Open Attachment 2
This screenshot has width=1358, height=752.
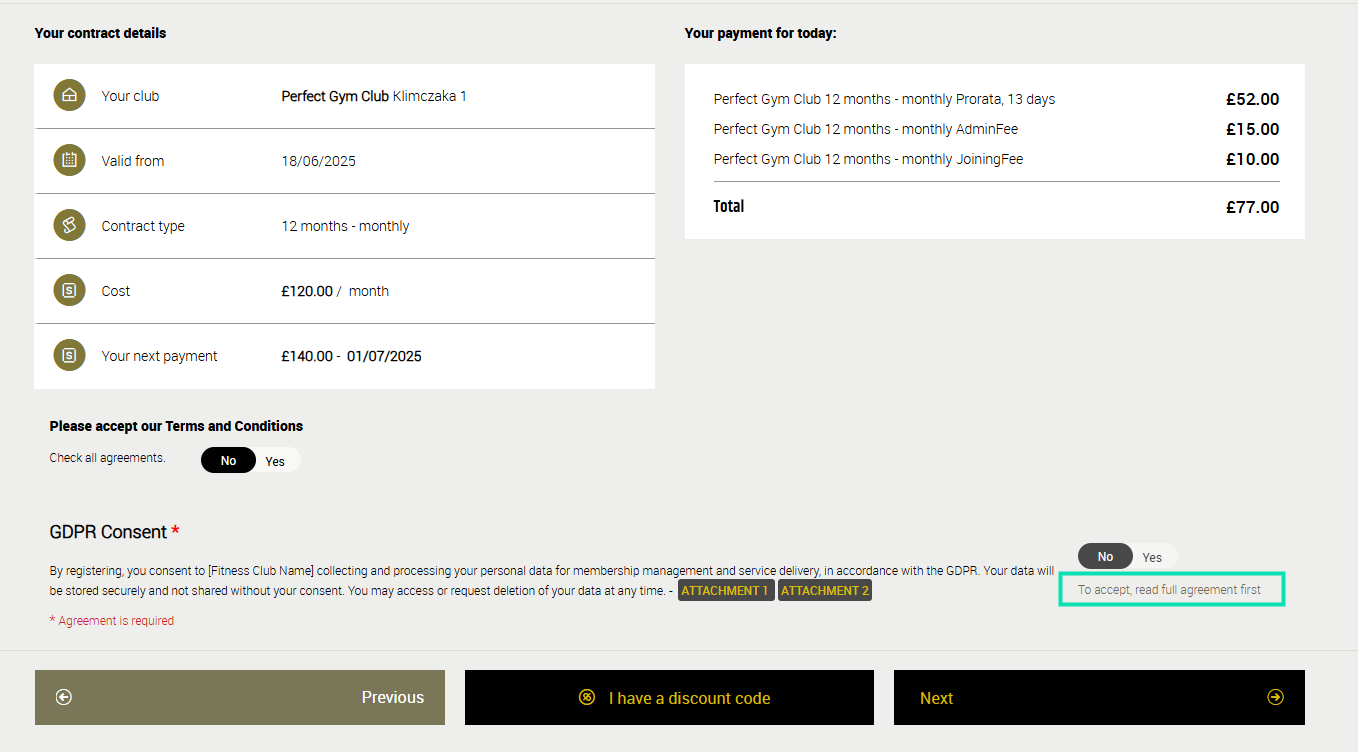(x=824, y=591)
